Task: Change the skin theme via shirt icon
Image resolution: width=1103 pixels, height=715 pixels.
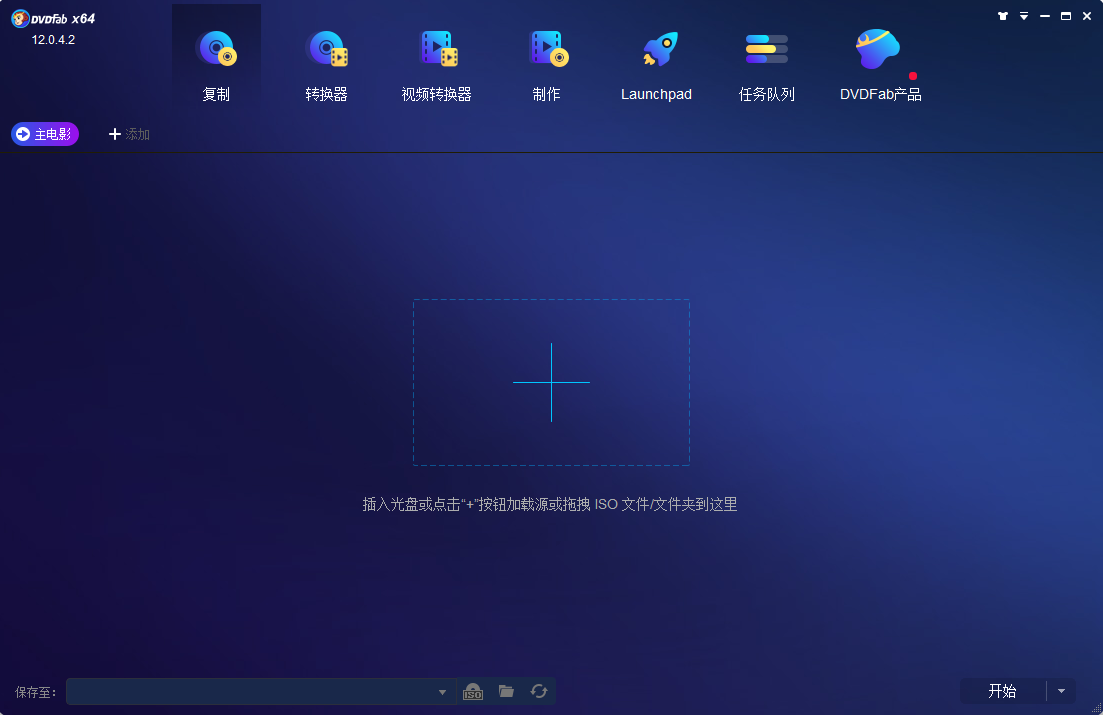Action: pyautogui.click(x=1002, y=16)
